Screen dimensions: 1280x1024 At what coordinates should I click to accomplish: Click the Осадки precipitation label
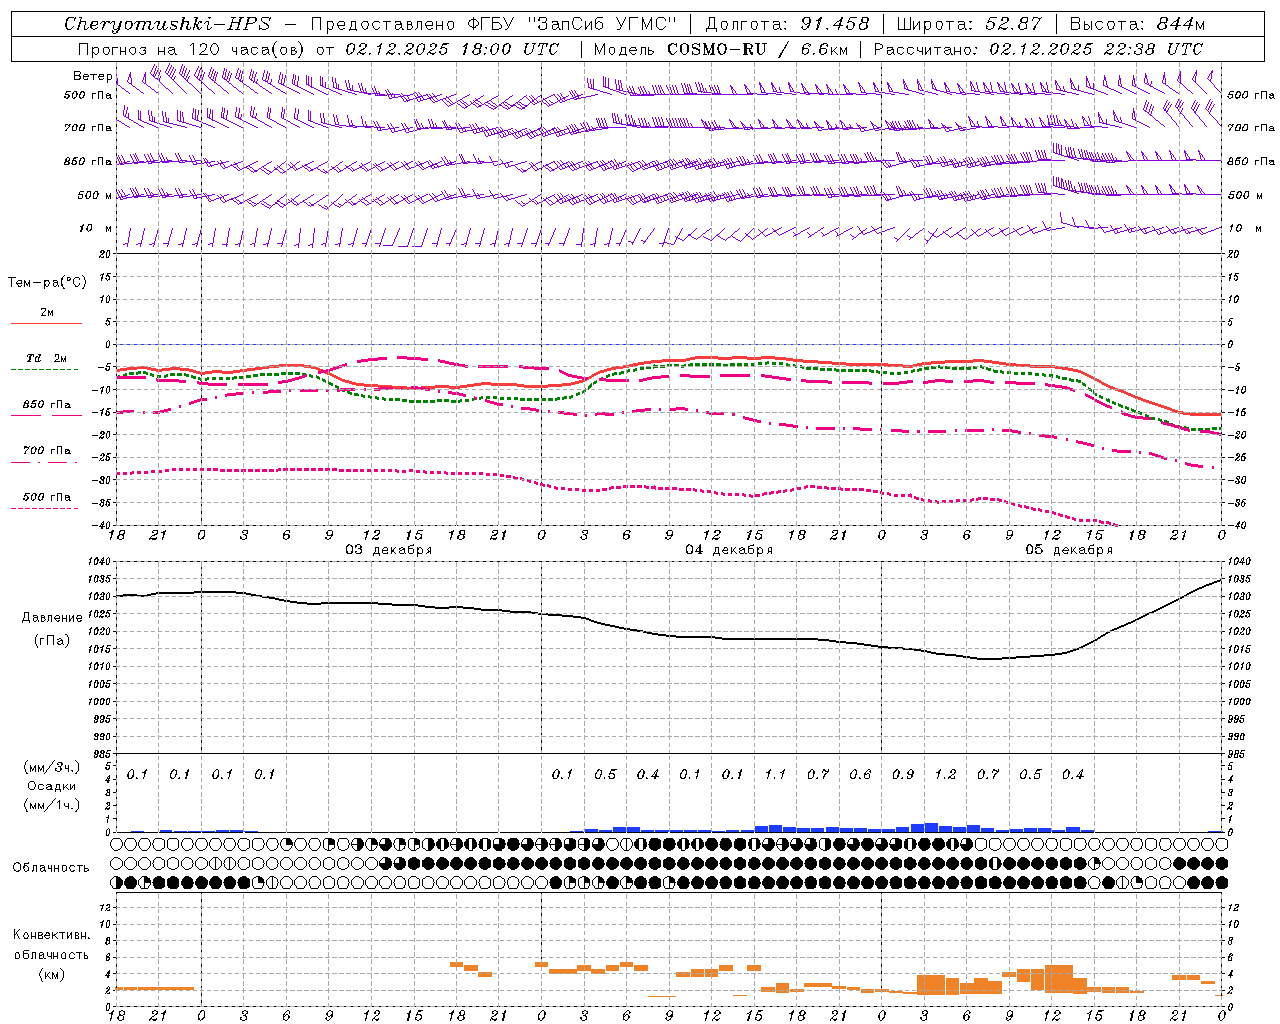pos(52,786)
